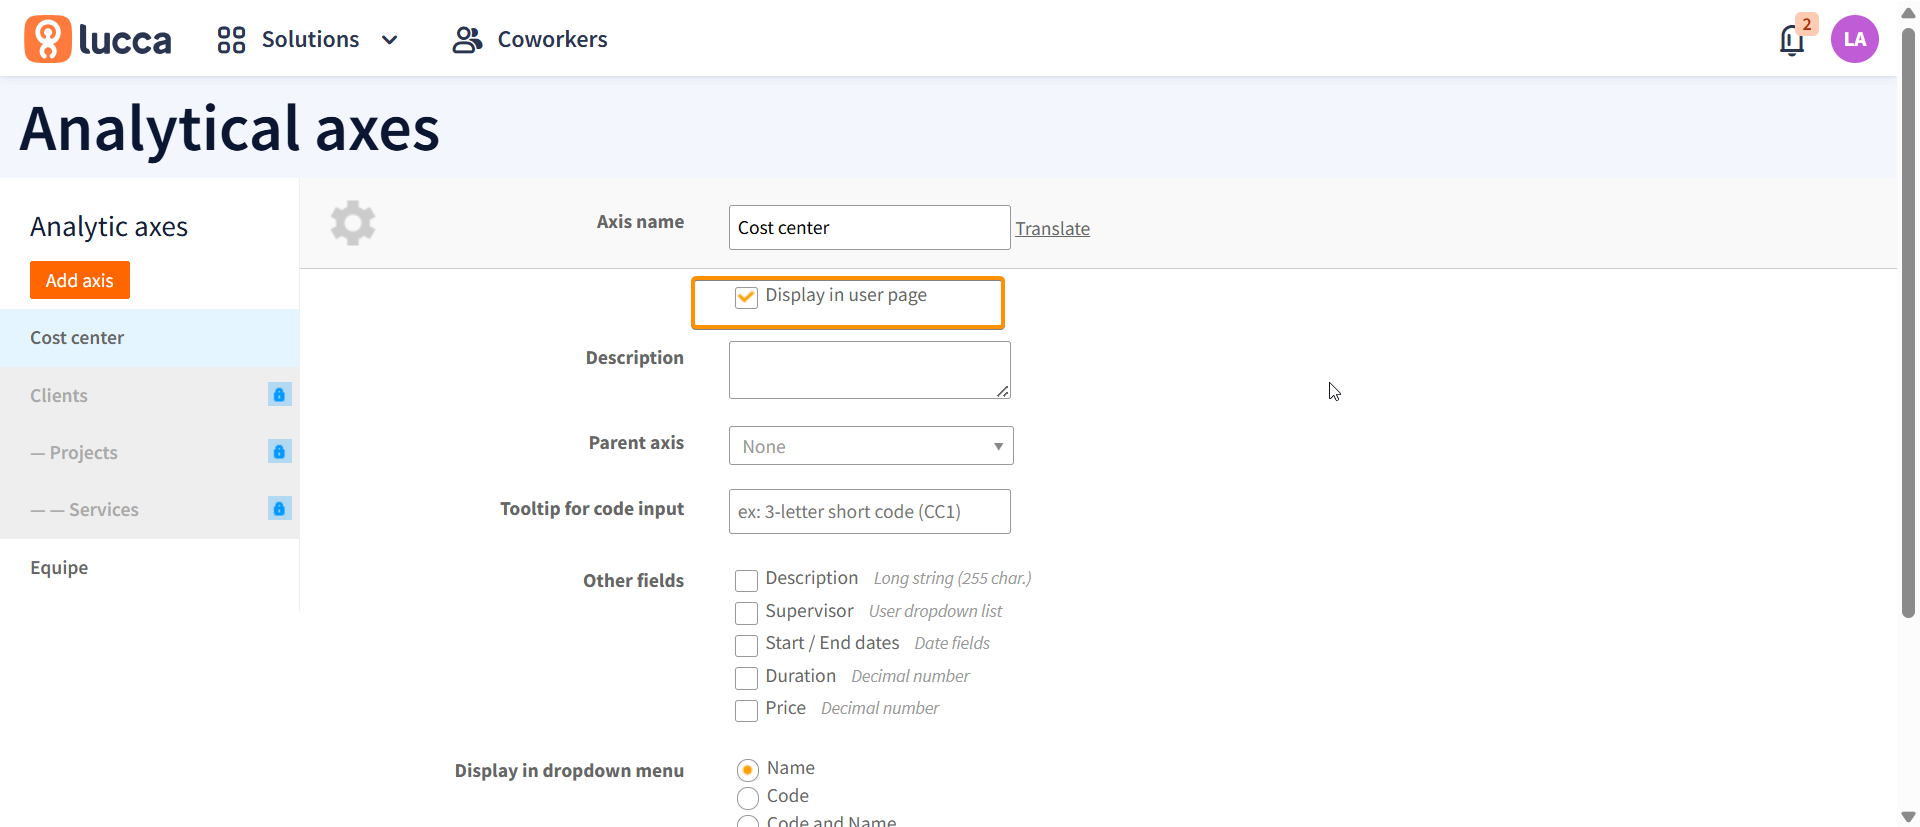
Task: Open the Solutions menu label
Action: click(x=310, y=39)
